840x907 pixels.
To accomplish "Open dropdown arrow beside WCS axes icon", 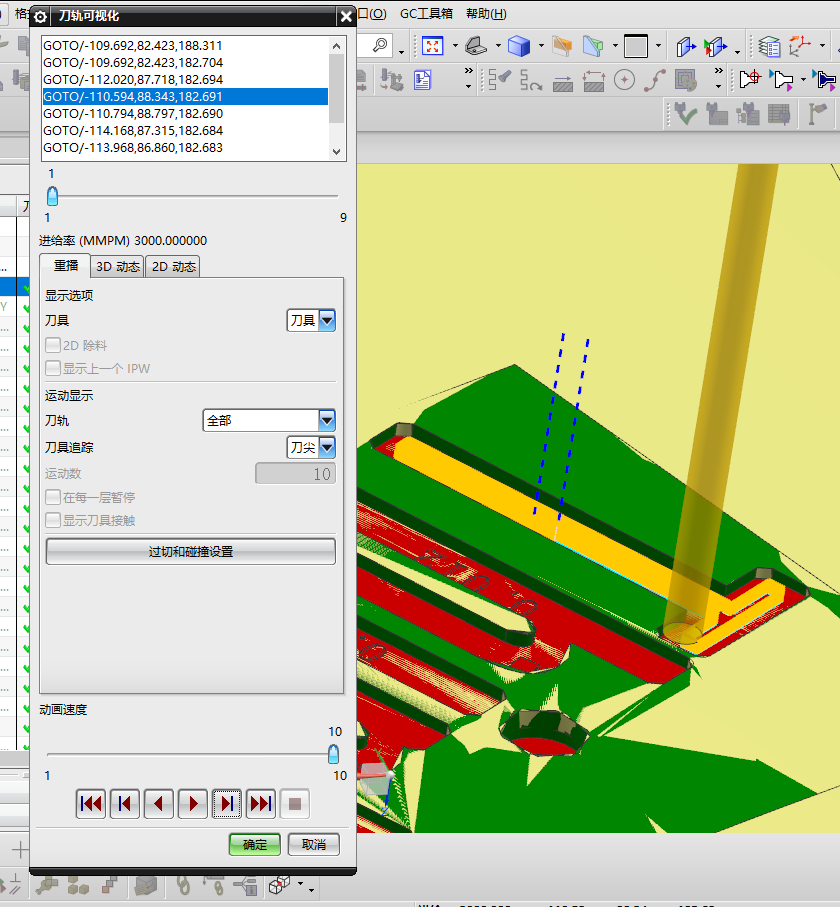I will click(822, 46).
